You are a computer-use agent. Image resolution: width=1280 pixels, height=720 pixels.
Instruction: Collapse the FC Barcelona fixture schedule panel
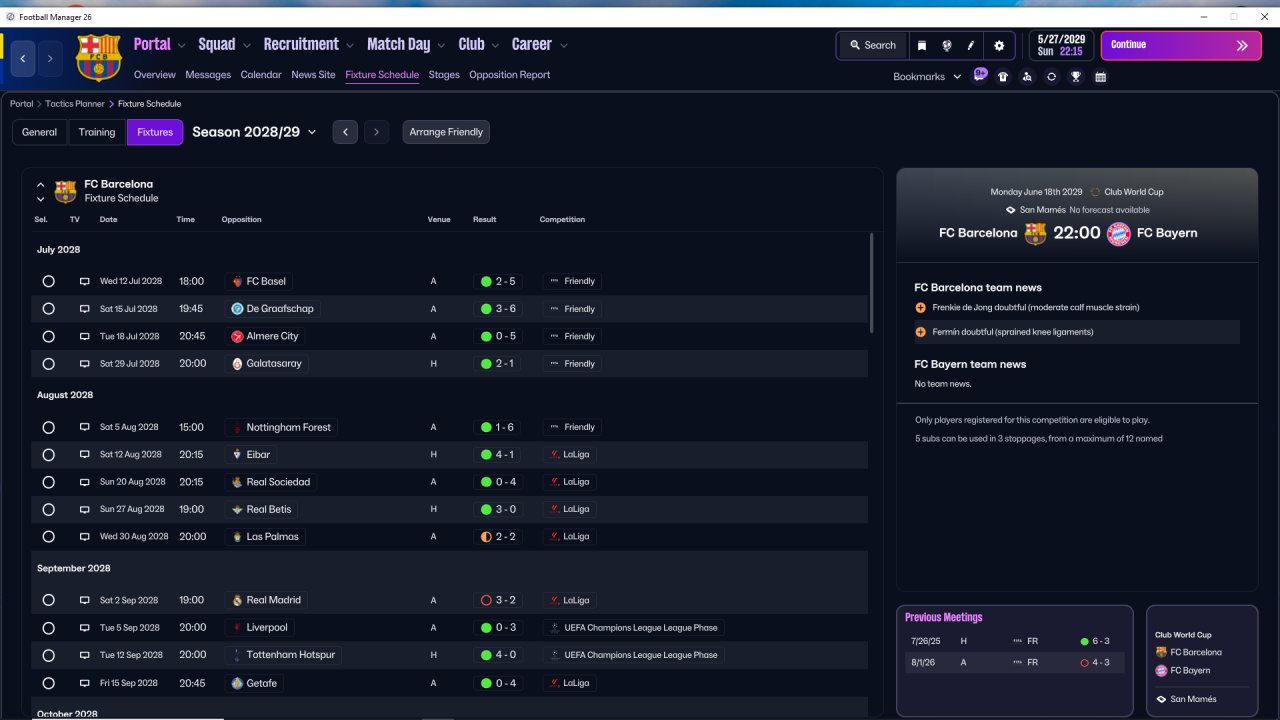40,185
